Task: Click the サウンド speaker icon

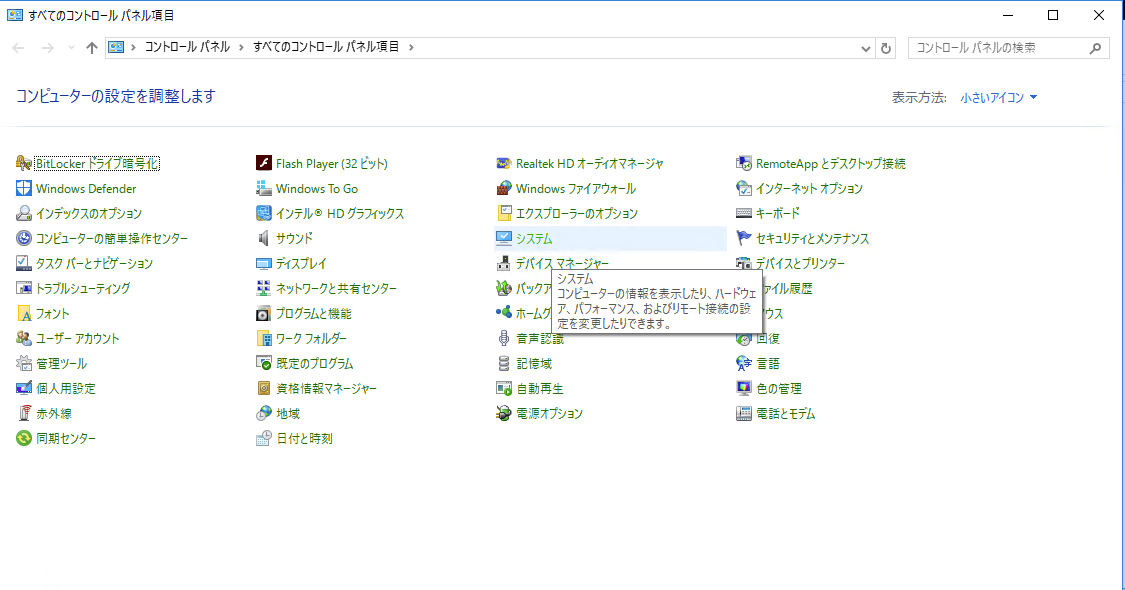Action: (x=264, y=238)
